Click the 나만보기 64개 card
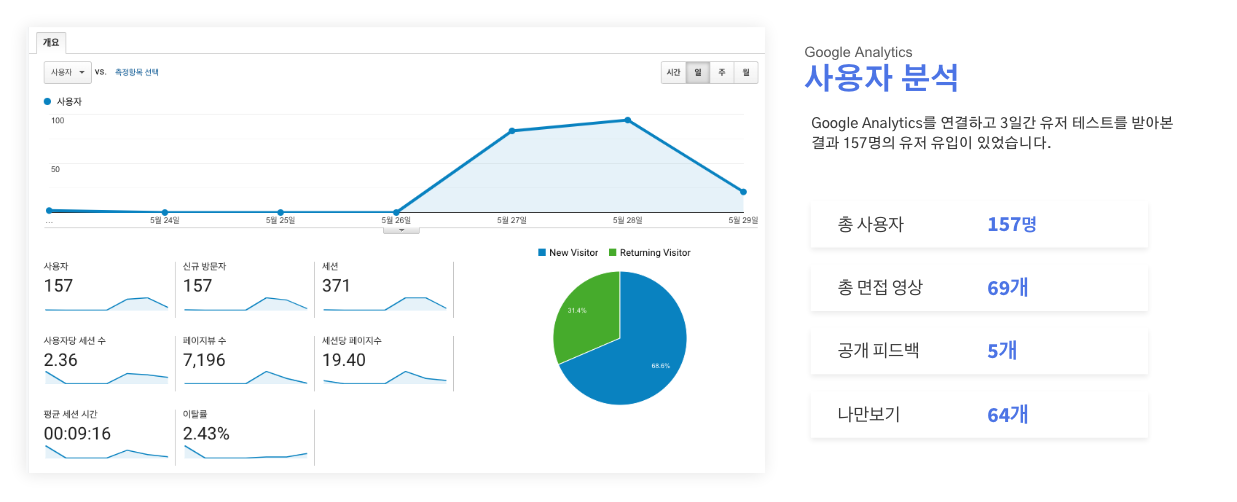Image resolution: width=1237 pixels, height=502 pixels. coord(979,414)
